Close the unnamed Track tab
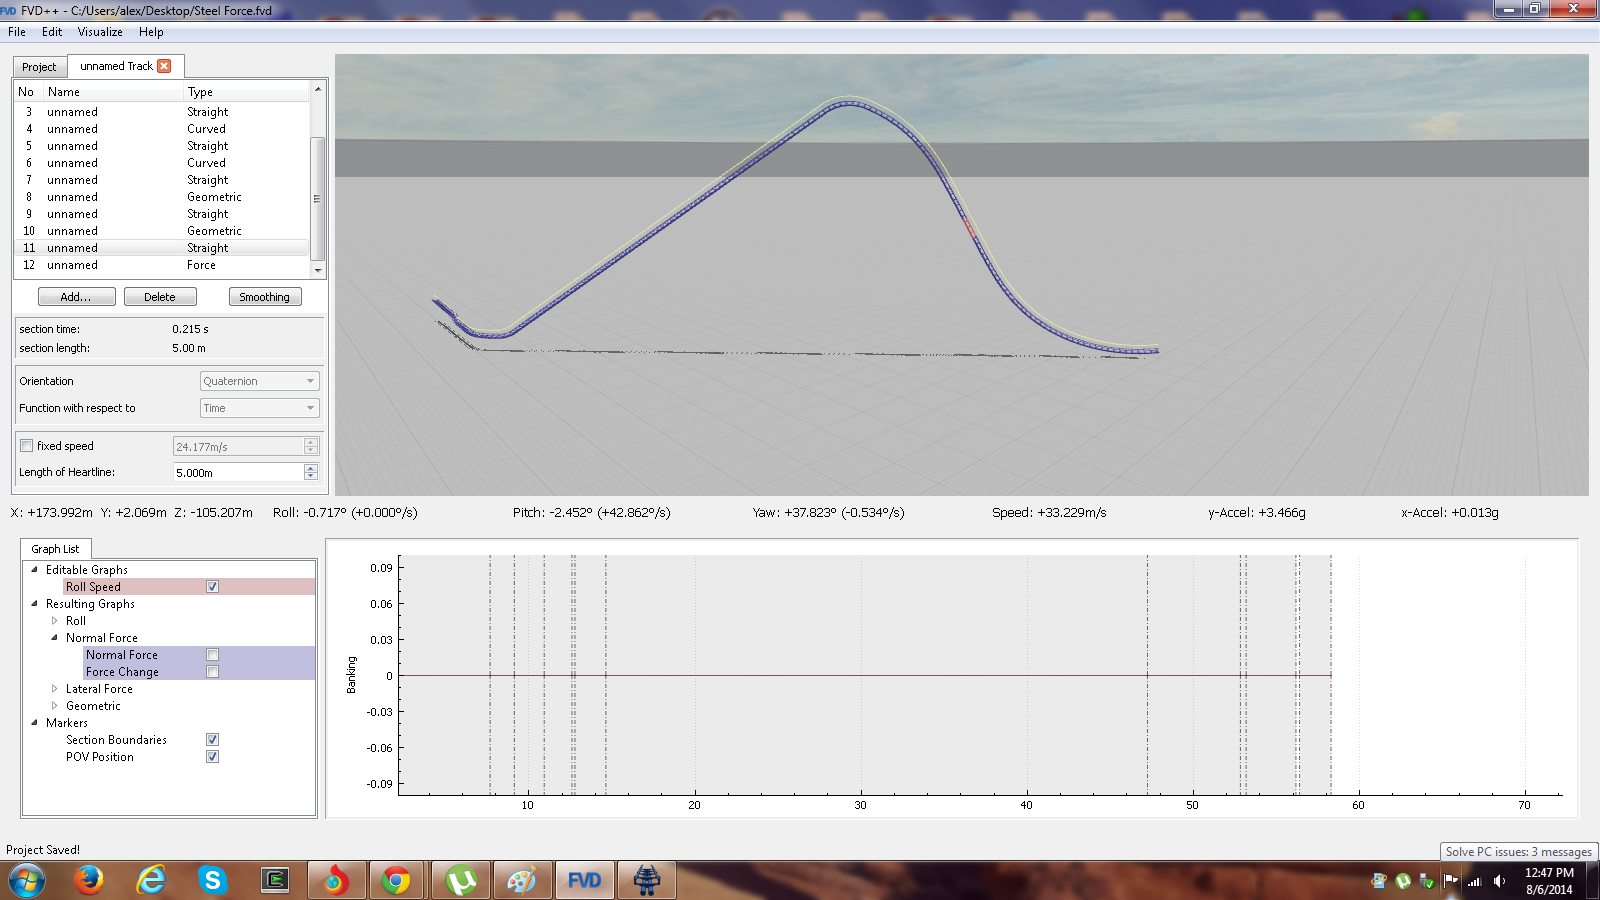This screenshot has width=1600, height=900. click(x=164, y=66)
